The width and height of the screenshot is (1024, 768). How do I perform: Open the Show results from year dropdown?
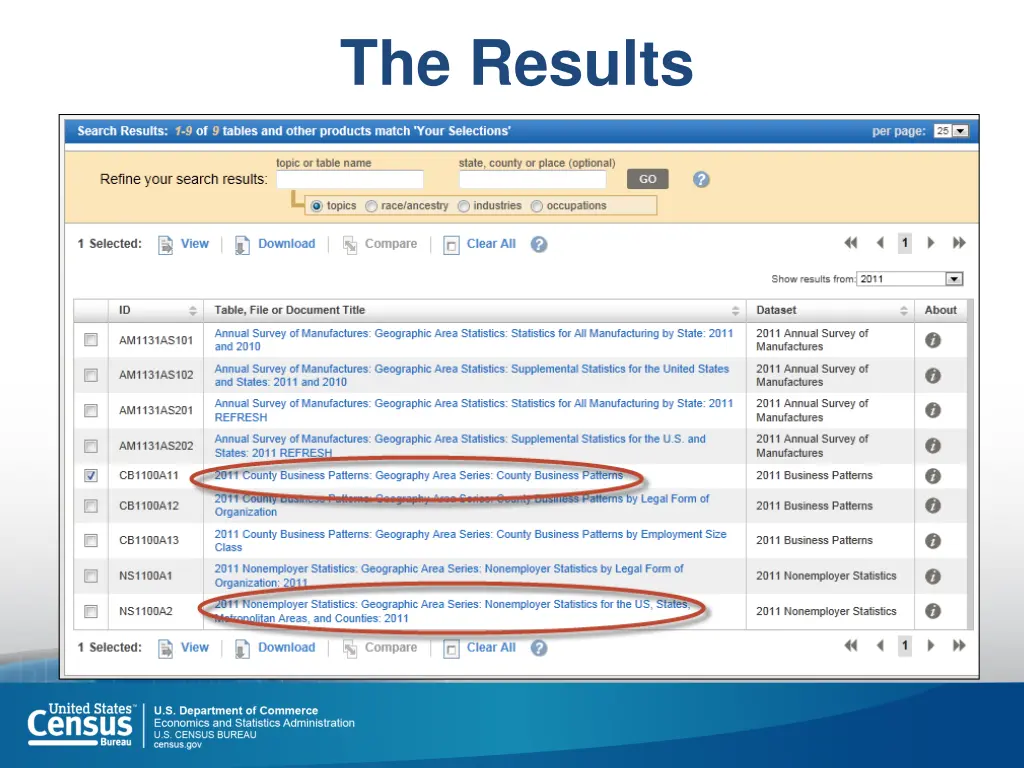pos(909,279)
